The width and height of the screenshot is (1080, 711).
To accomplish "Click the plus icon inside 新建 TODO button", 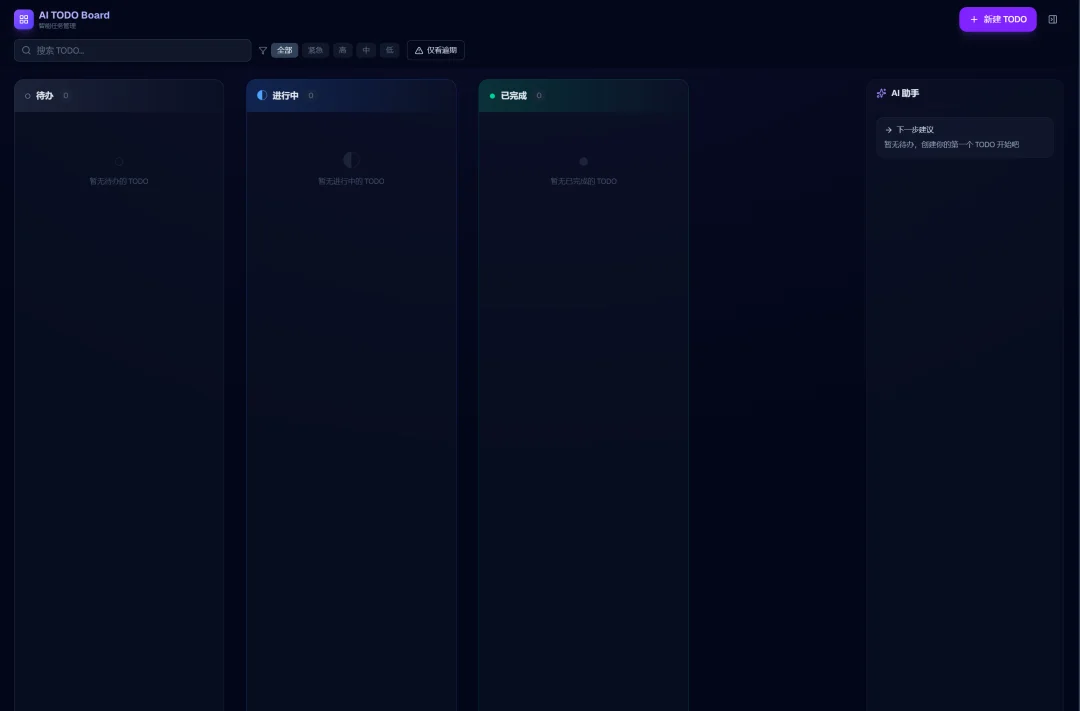I will click(973, 19).
